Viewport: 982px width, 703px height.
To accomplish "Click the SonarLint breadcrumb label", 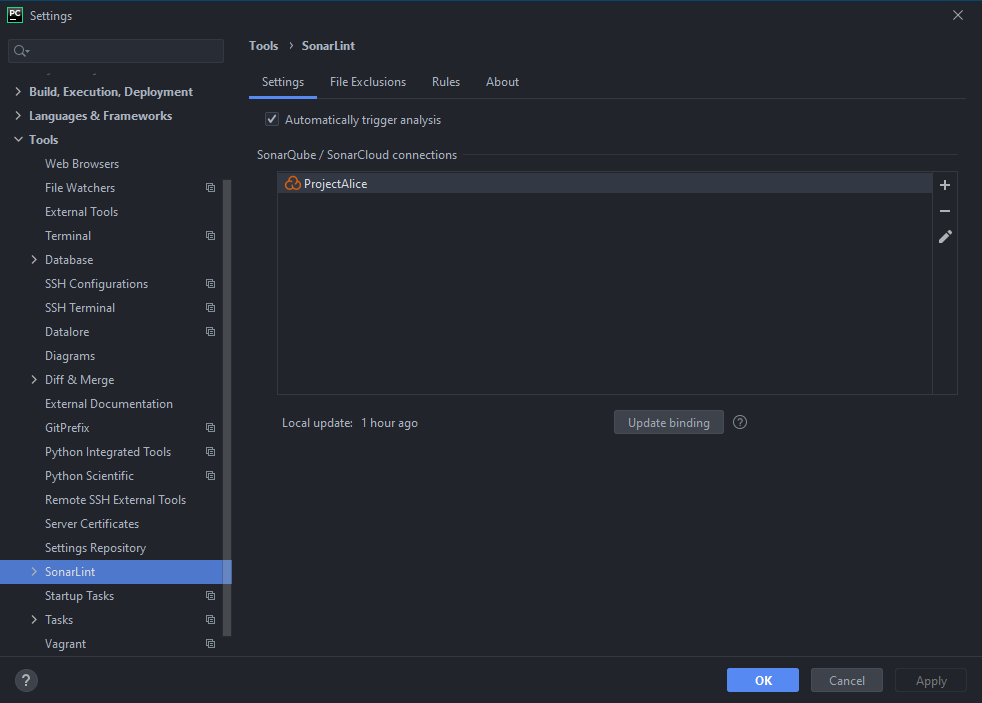I will [x=328, y=46].
